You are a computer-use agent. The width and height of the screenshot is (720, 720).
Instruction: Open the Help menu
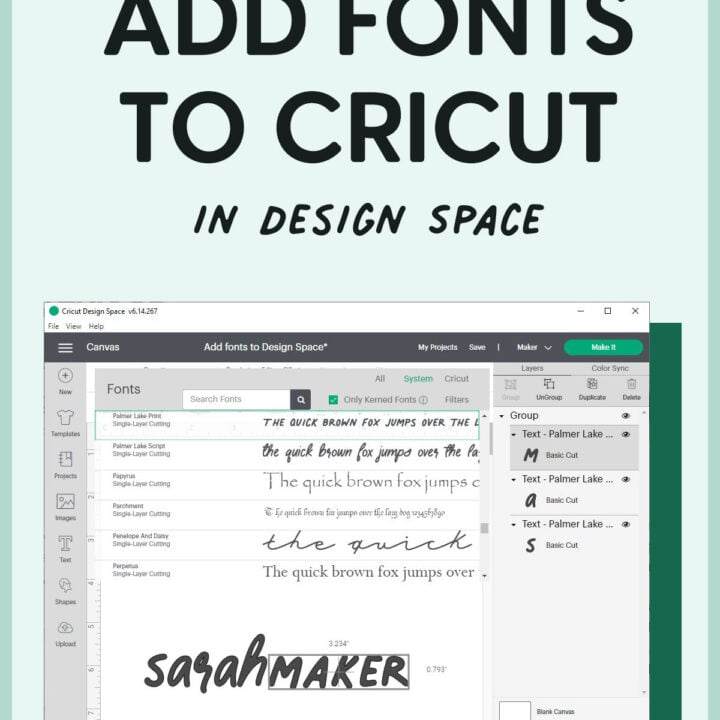(x=96, y=326)
